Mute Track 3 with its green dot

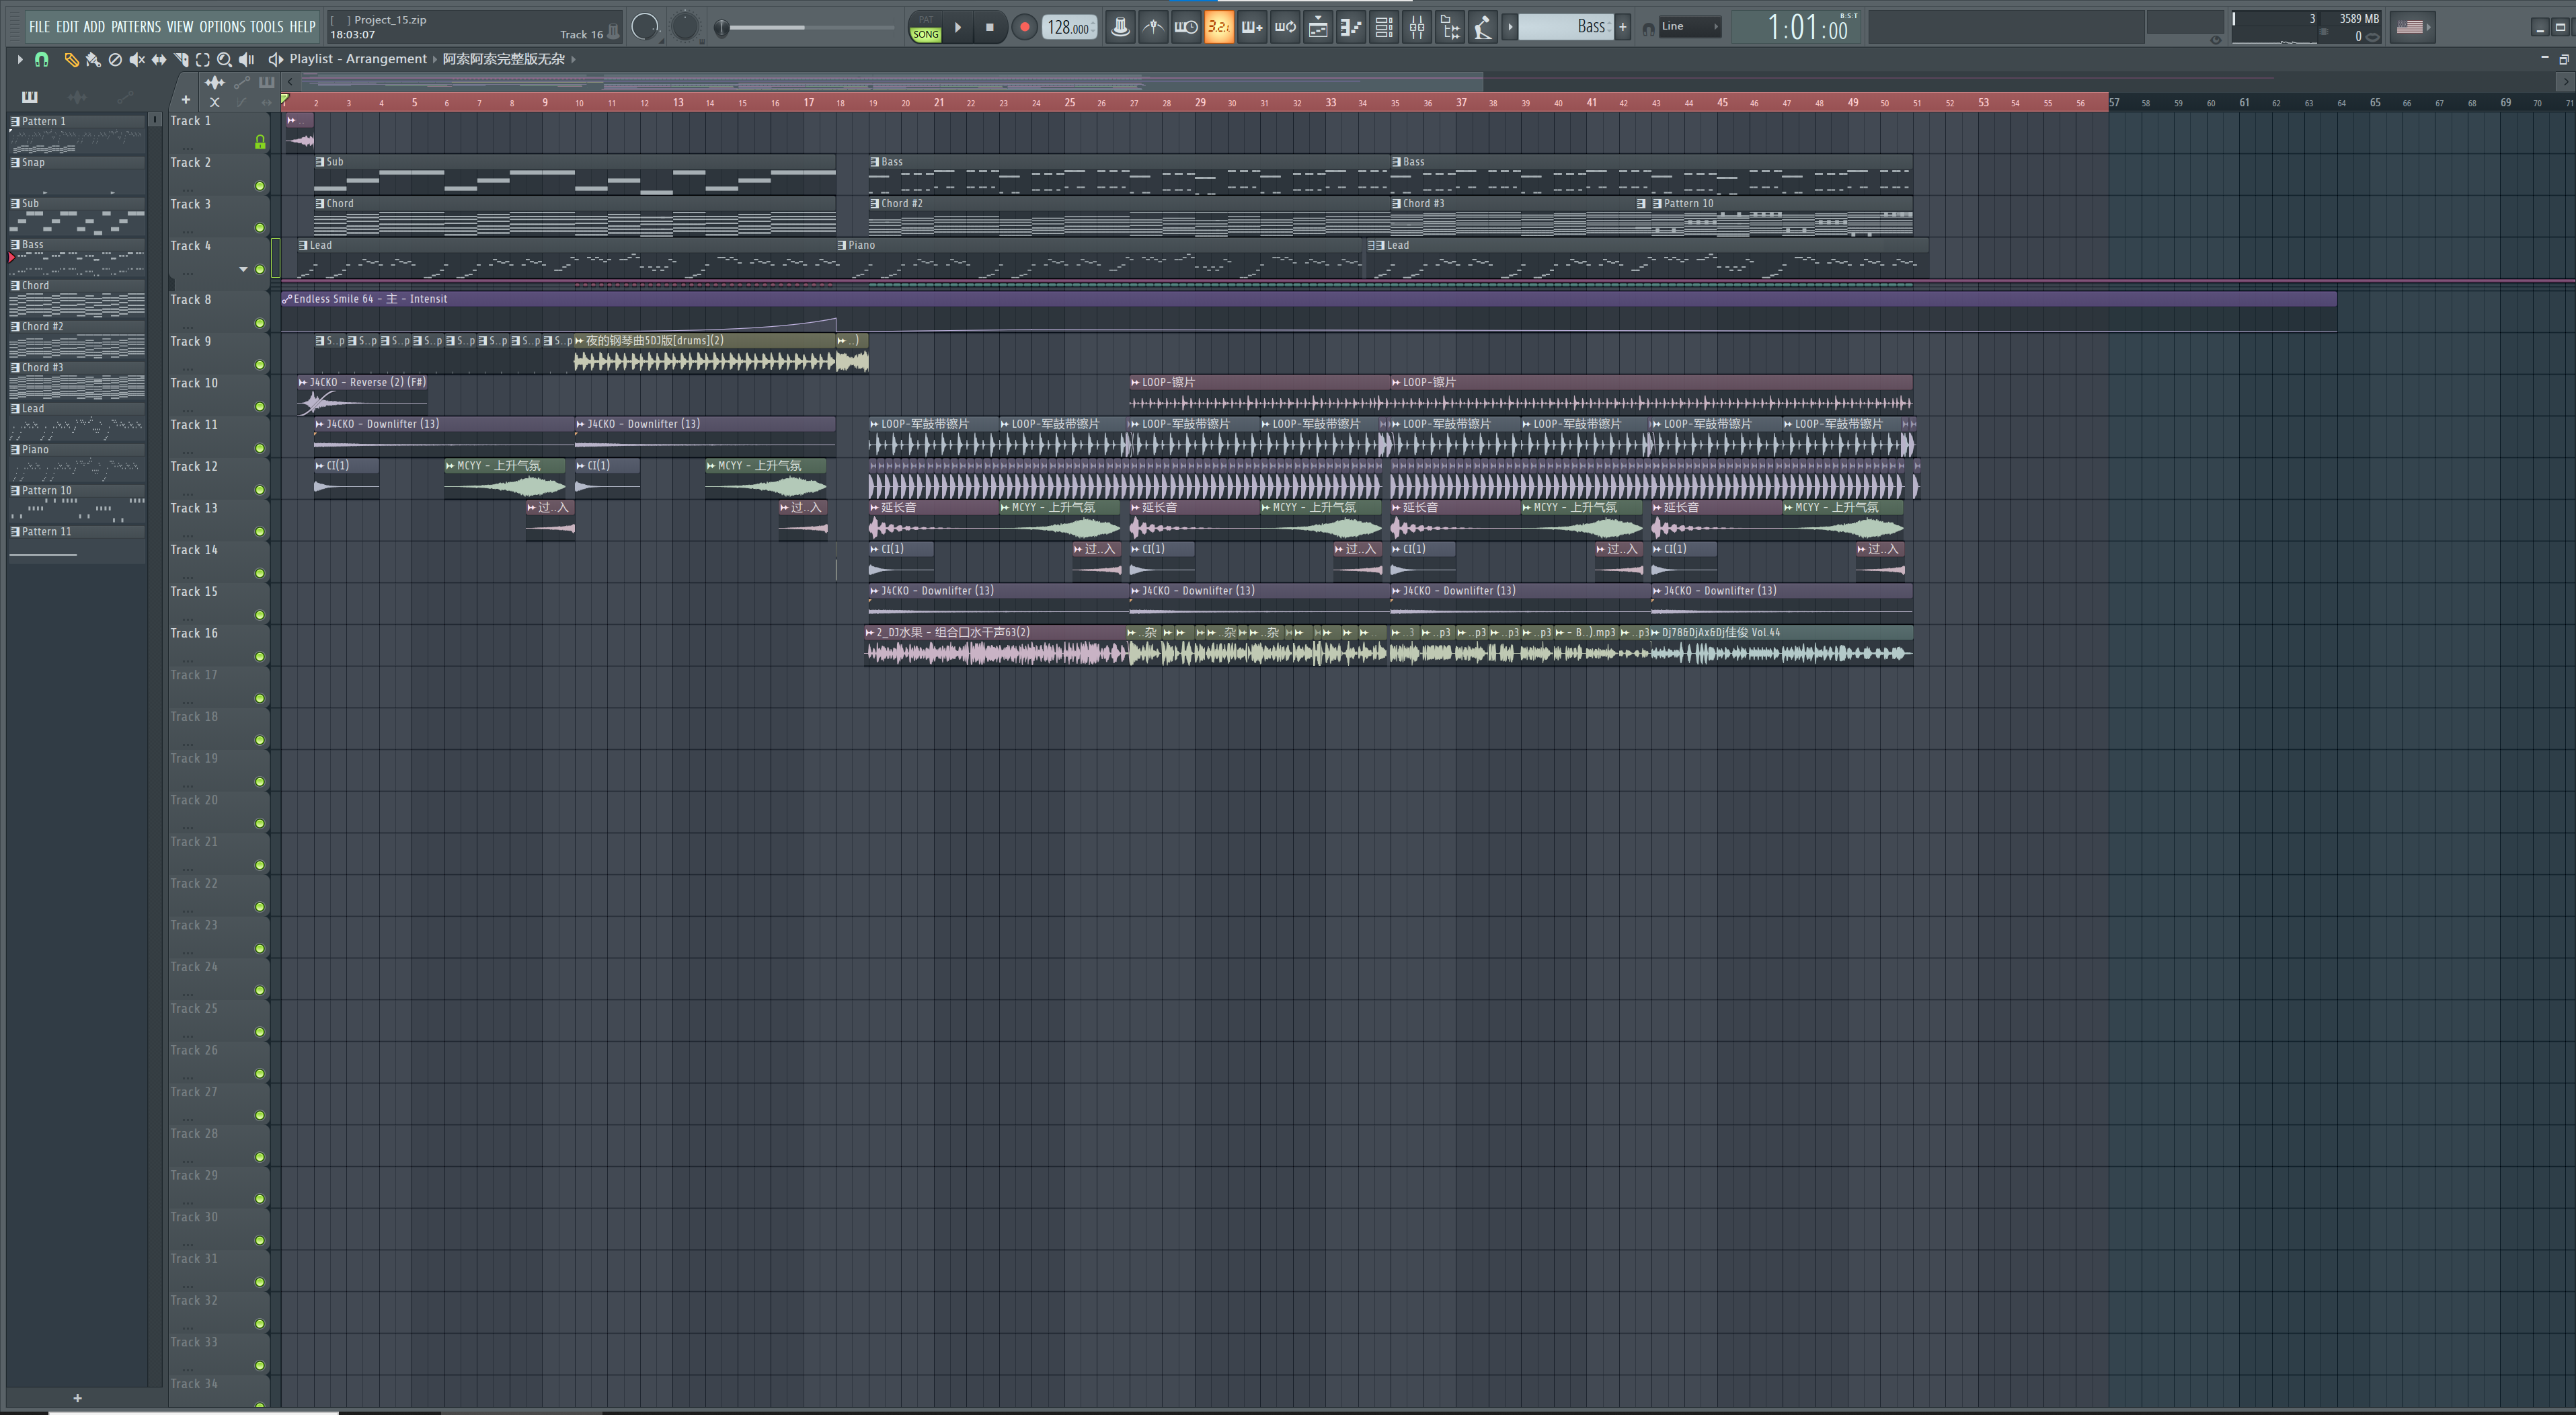[x=260, y=228]
